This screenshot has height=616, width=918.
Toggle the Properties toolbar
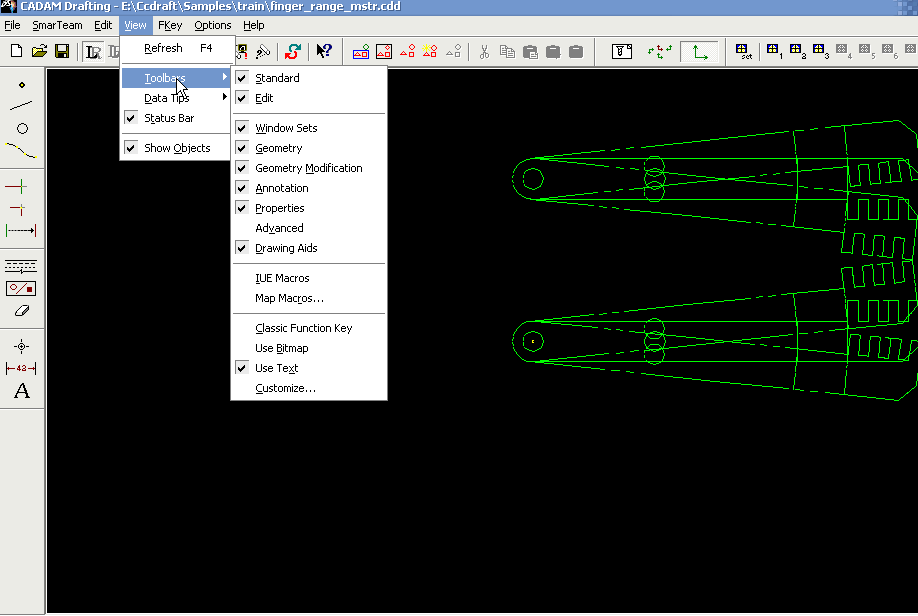(x=309, y=208)
